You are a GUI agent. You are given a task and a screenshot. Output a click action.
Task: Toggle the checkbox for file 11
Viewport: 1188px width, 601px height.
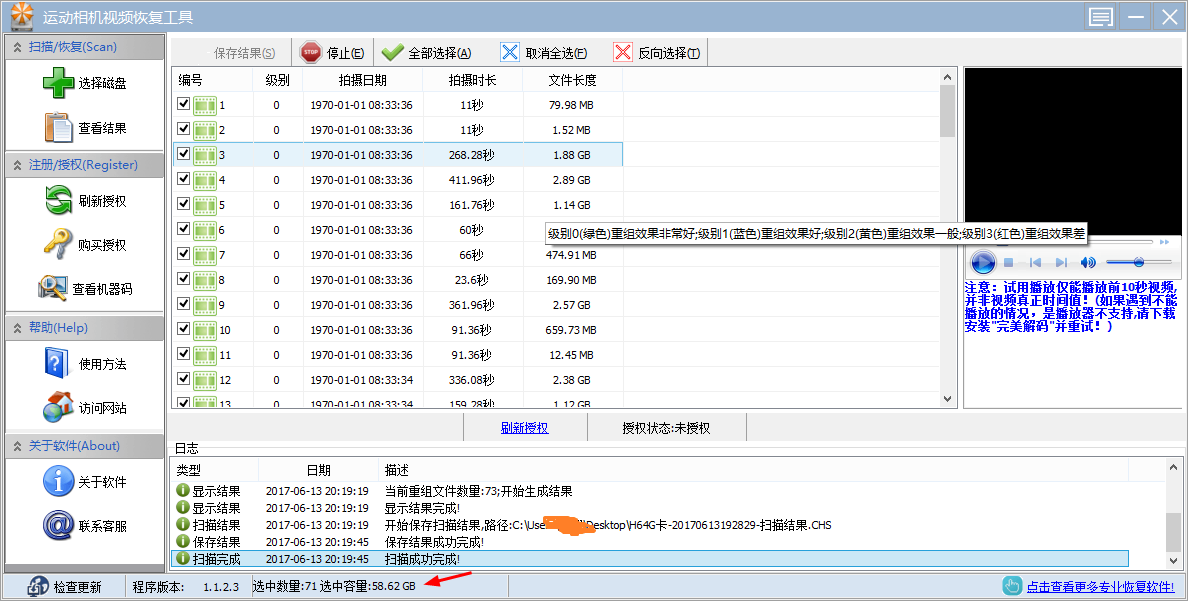pos(183,354)
